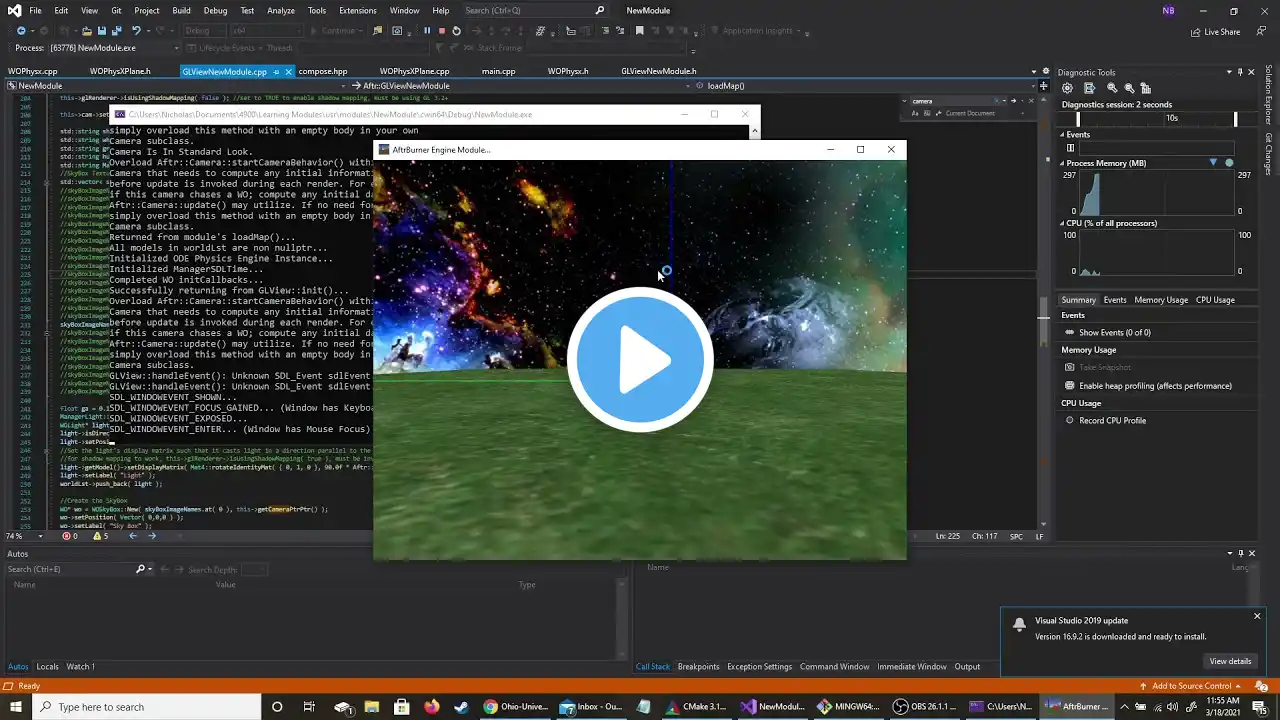The image size is (1280, 720).
Task: Click the Save All toolbar icon
Action: click(x=116, y=31)
